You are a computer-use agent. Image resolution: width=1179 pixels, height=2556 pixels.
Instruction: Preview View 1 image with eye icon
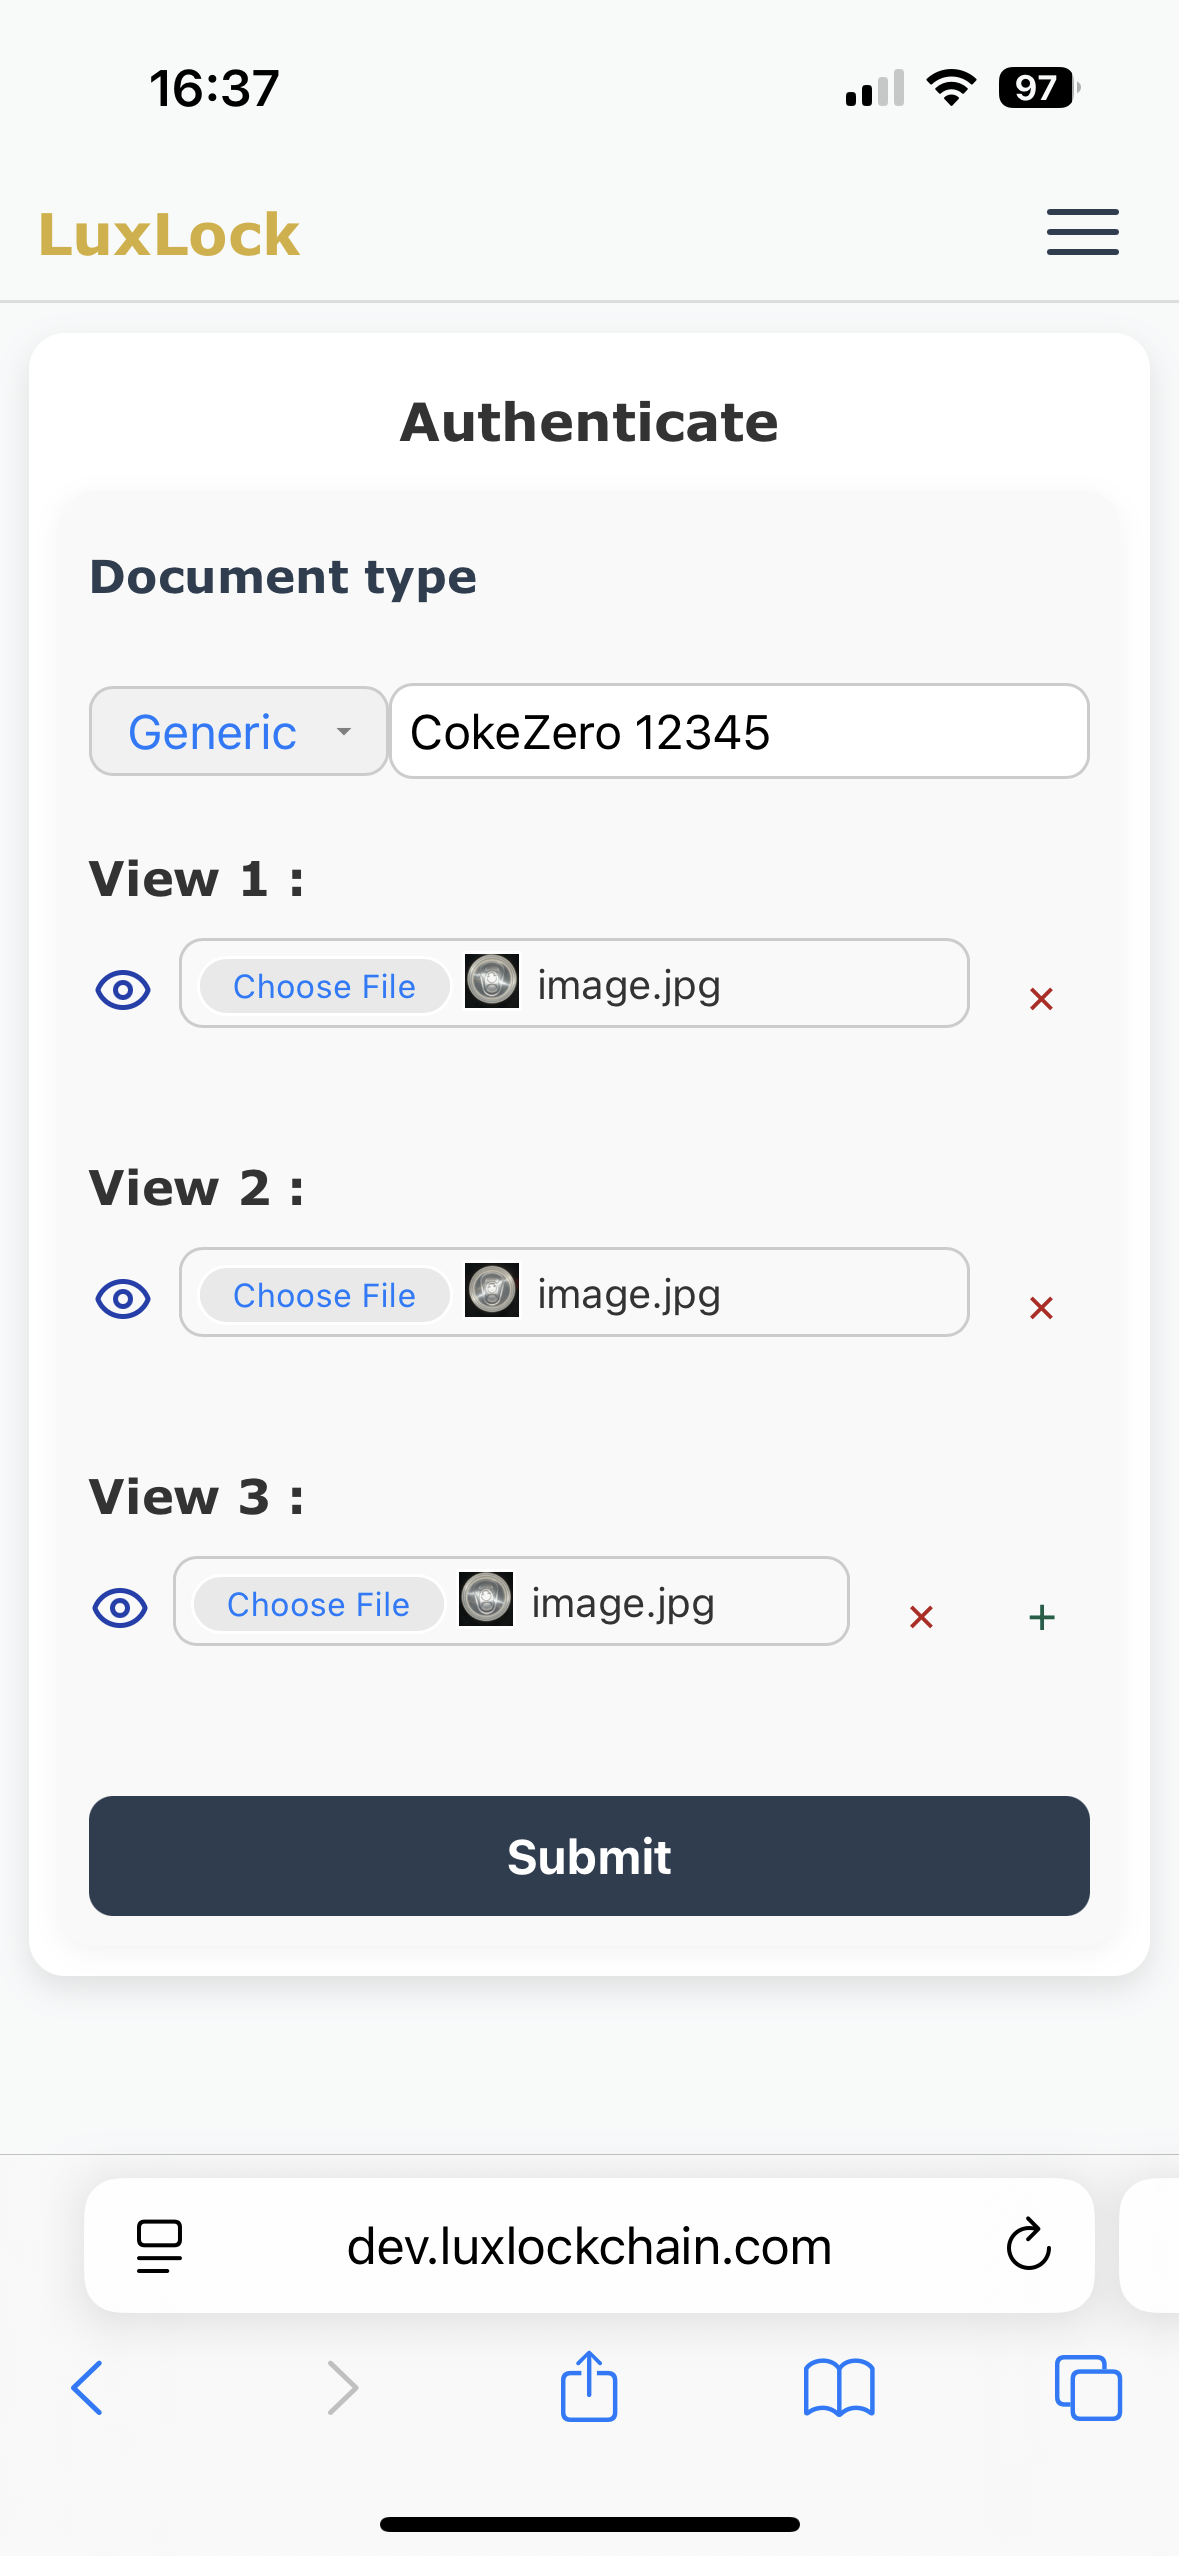point(123,990)
